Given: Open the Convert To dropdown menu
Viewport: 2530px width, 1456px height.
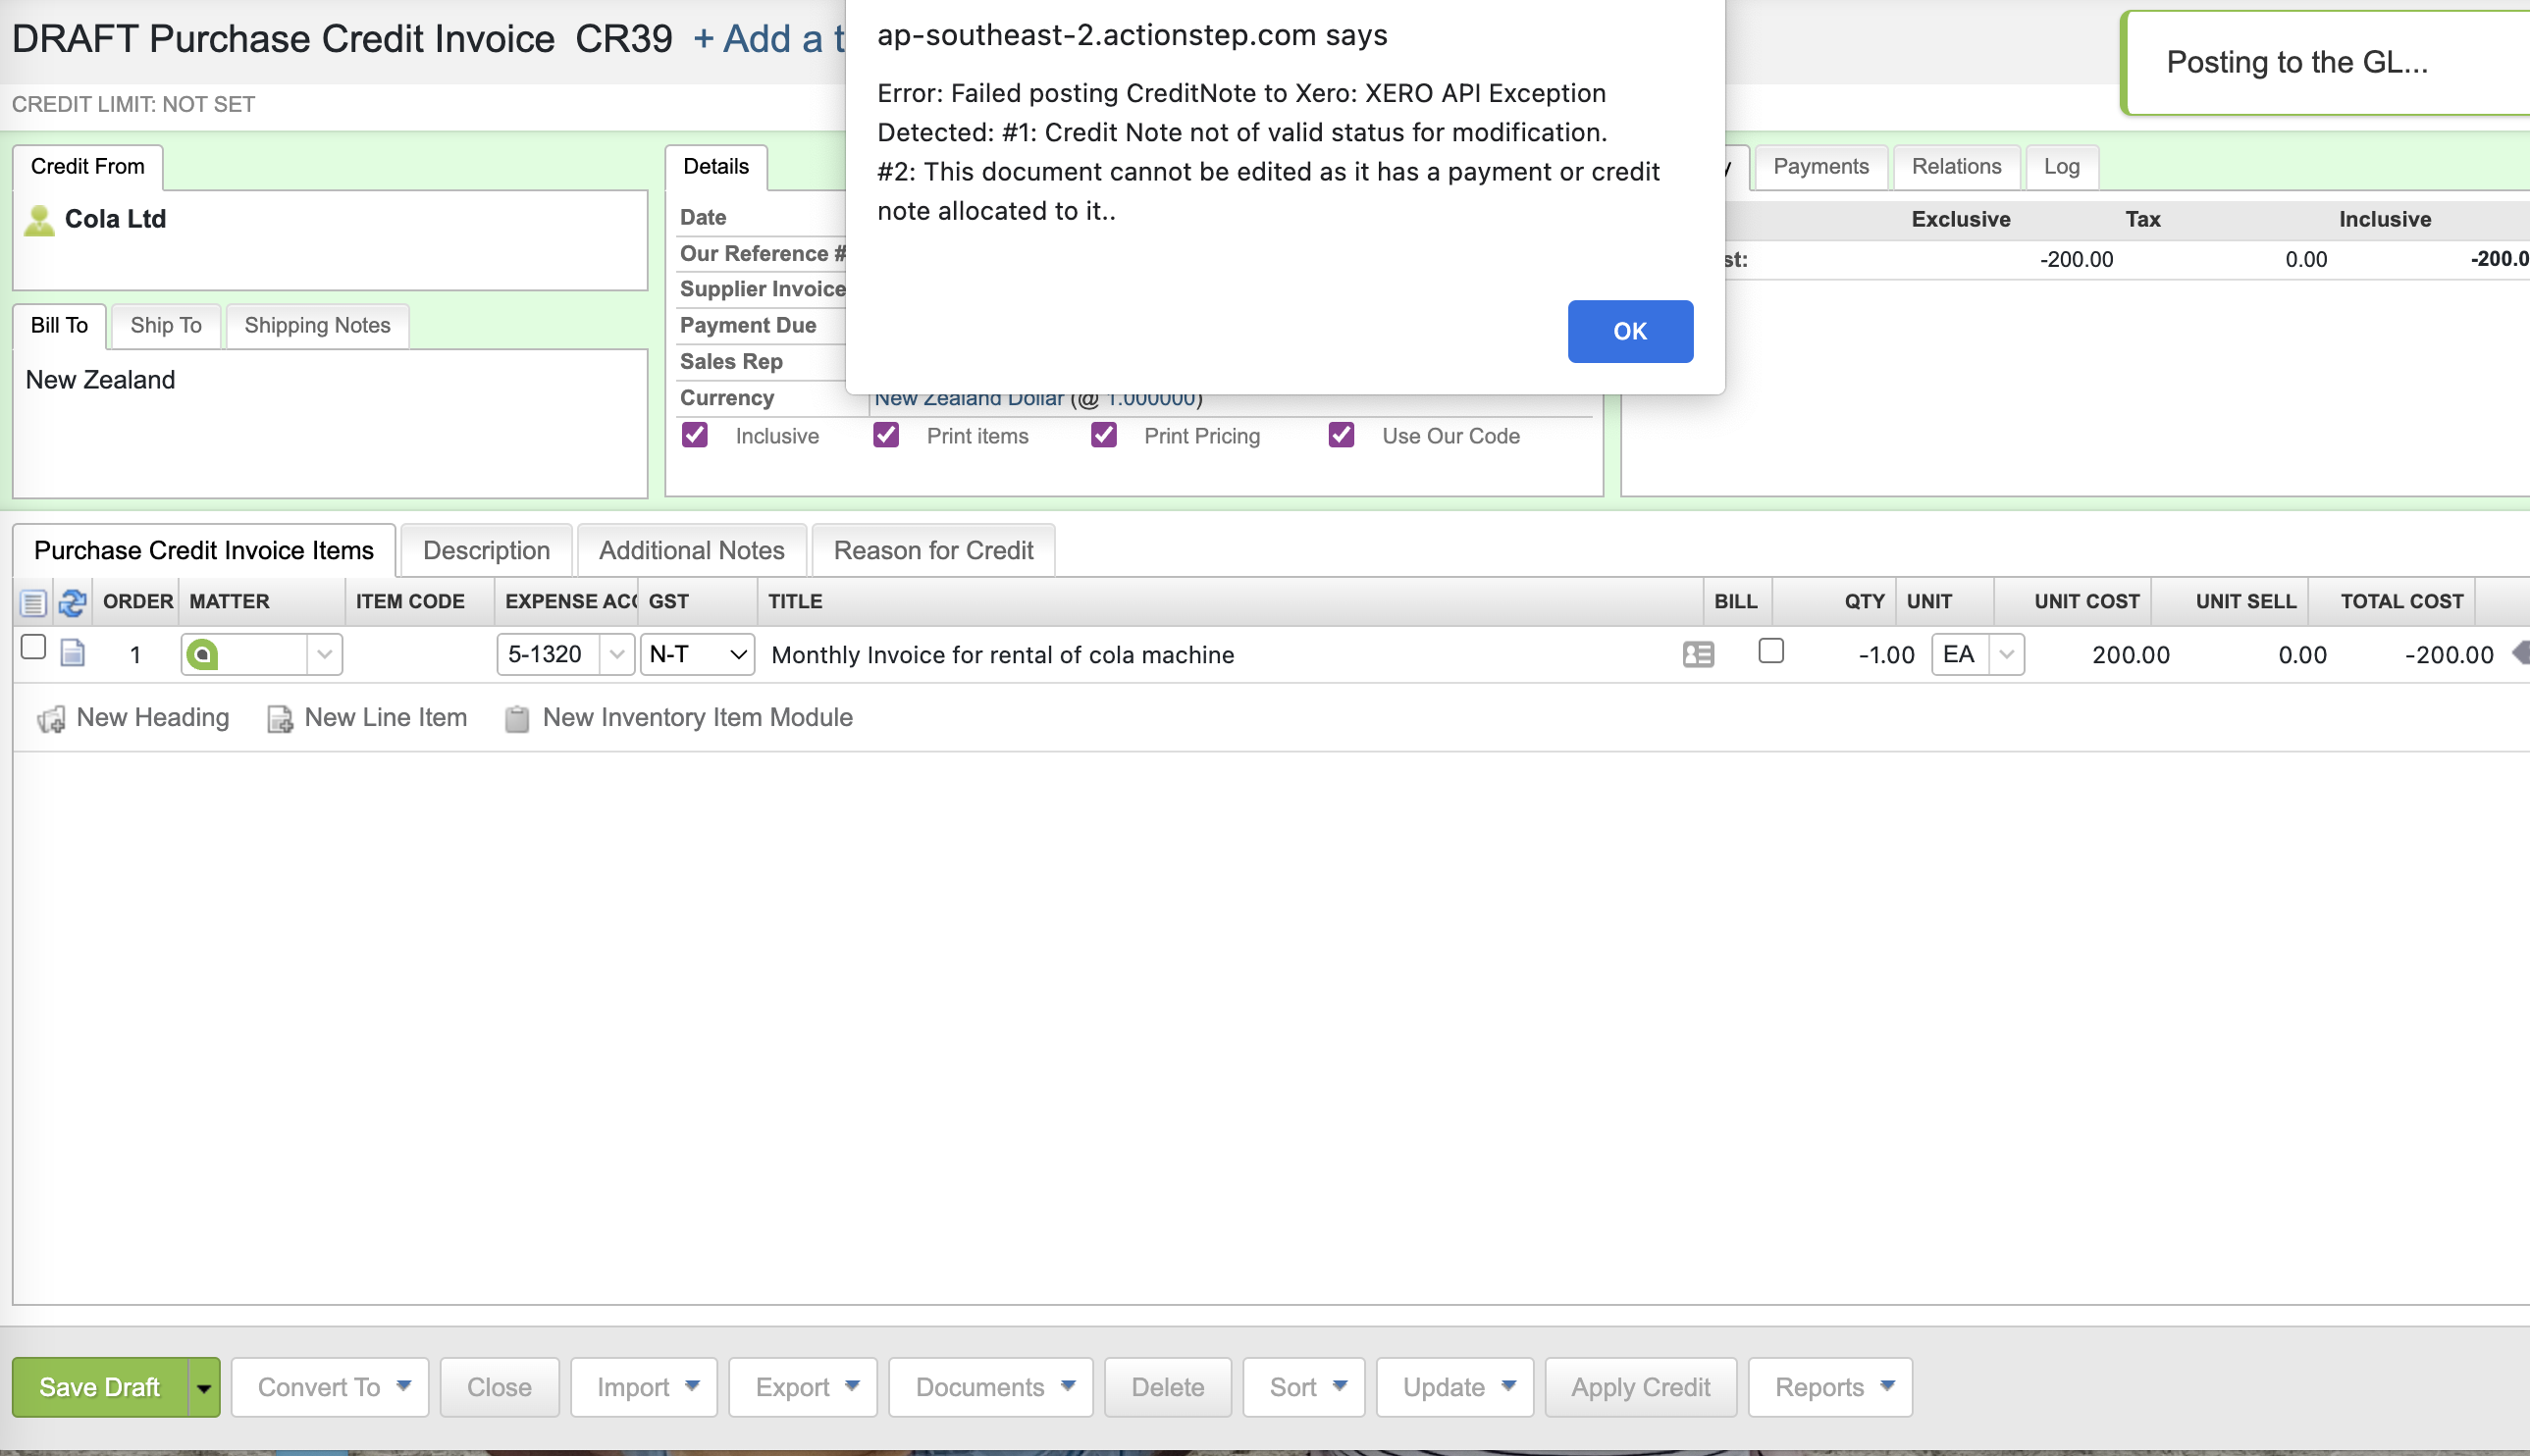Looking at the screenshot, I should coord(330,1387).
